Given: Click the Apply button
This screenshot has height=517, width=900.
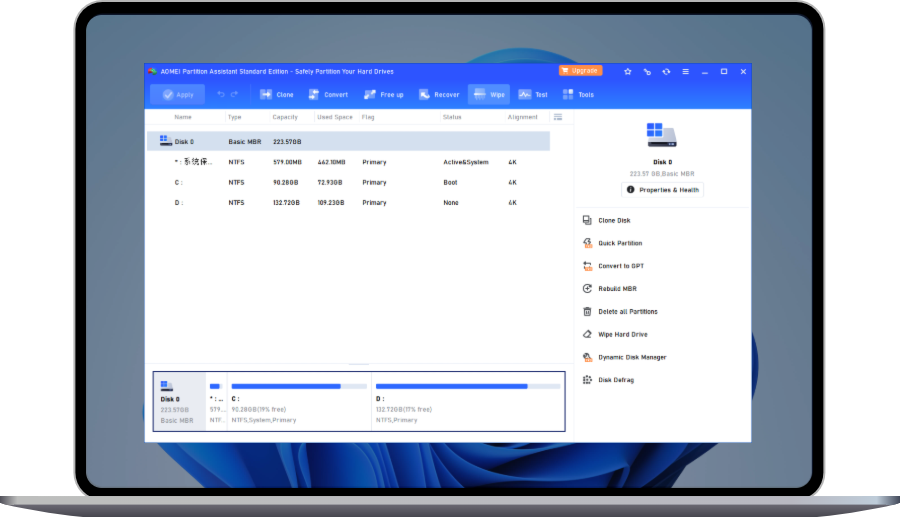Looking at the screenshot, I should coord(177,95).
